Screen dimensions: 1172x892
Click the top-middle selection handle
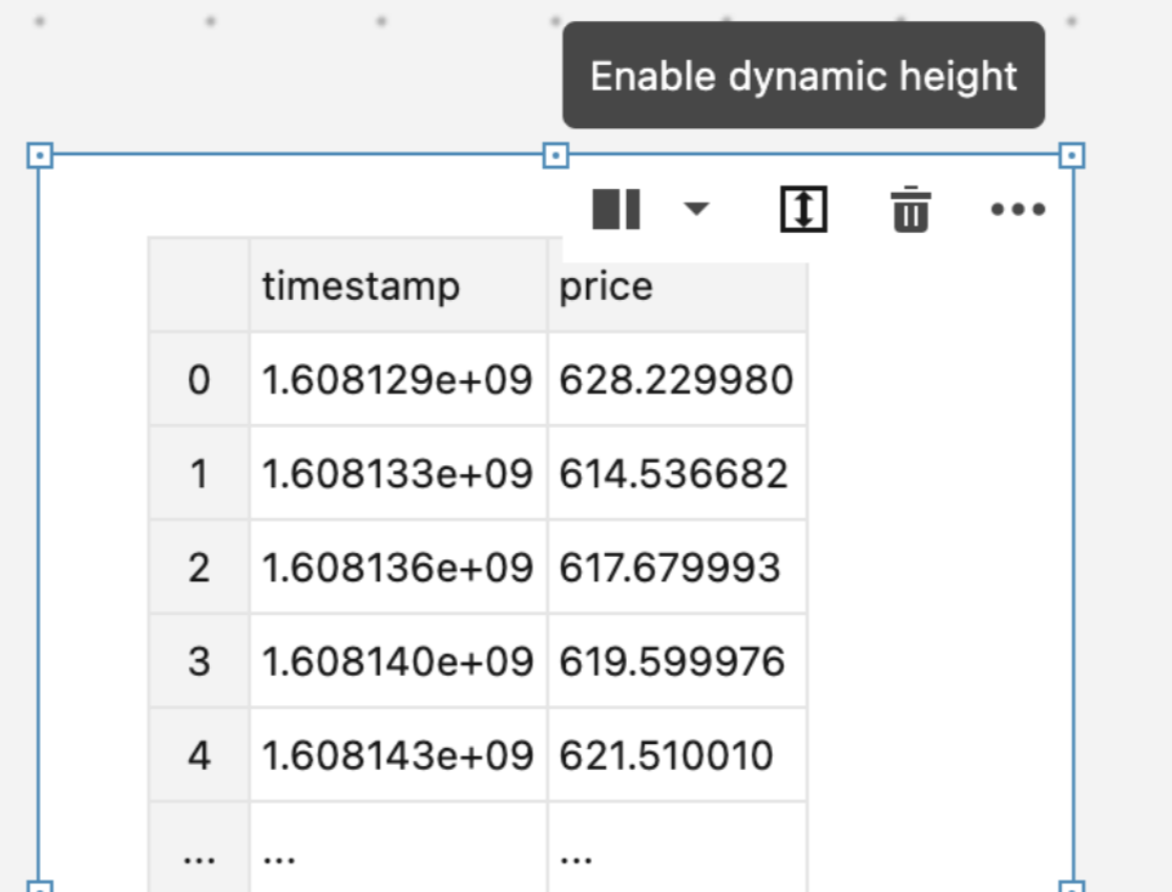click(x=557, y=155)
